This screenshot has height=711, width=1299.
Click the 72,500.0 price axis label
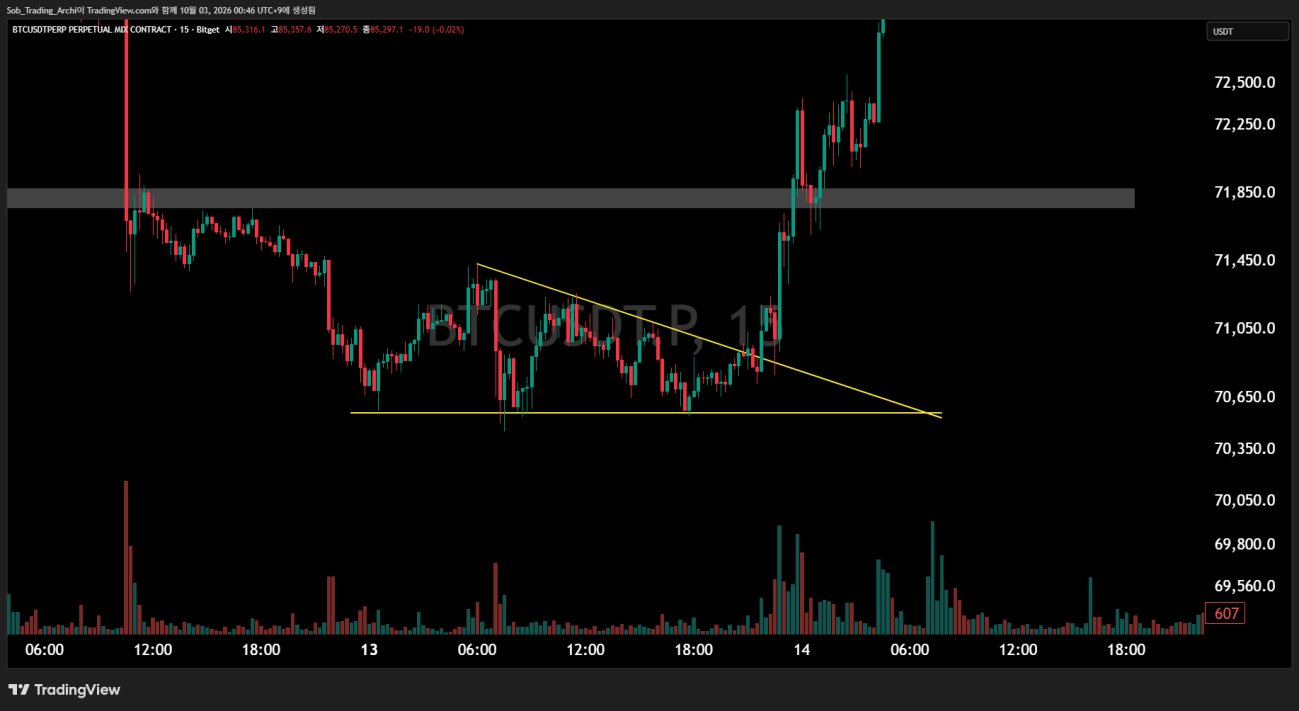(x=1244, y=83)
